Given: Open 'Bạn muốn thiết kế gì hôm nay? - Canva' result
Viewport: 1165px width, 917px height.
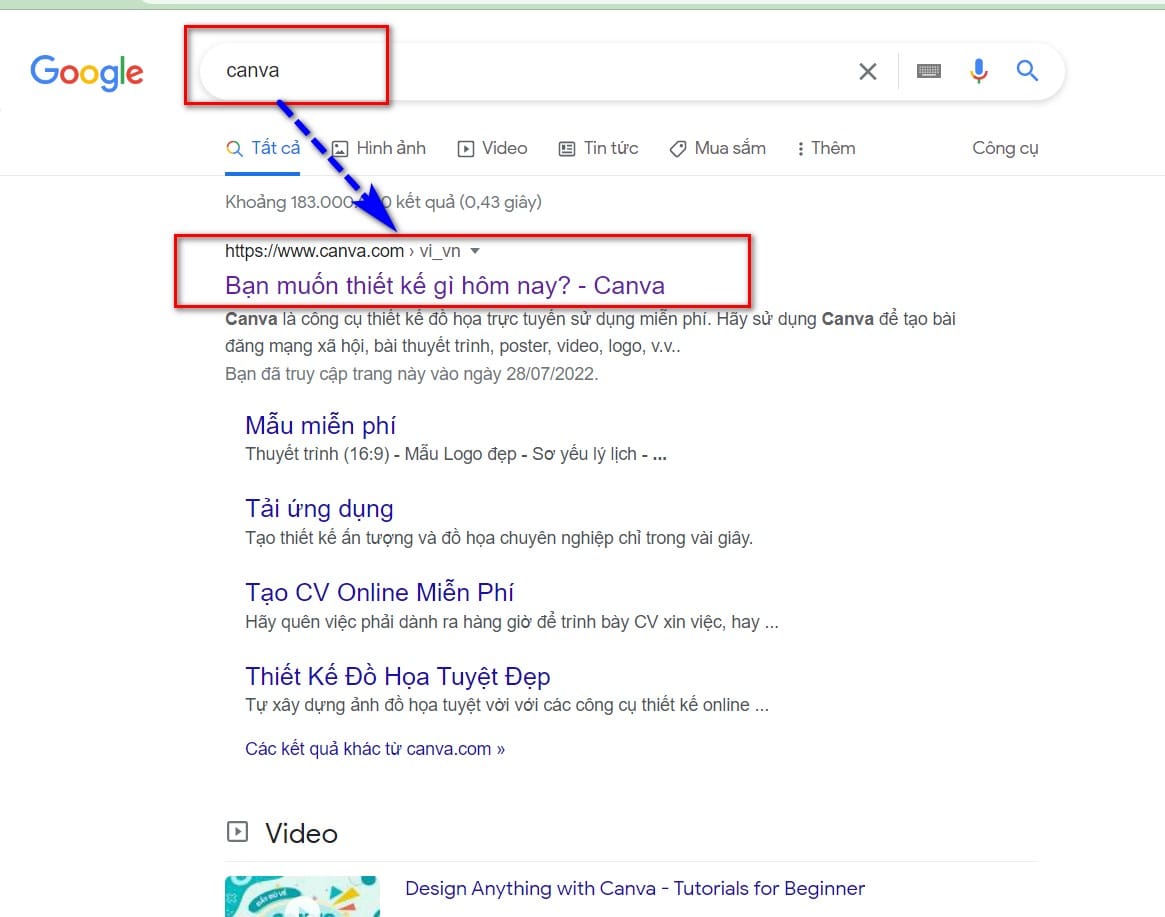Looking at the screenshot, I should (x=445, y=285).
